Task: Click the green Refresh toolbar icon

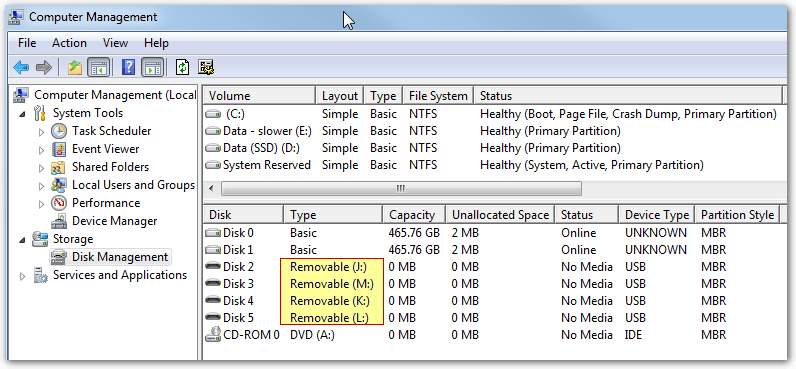Action: click(x=182, y=67)
